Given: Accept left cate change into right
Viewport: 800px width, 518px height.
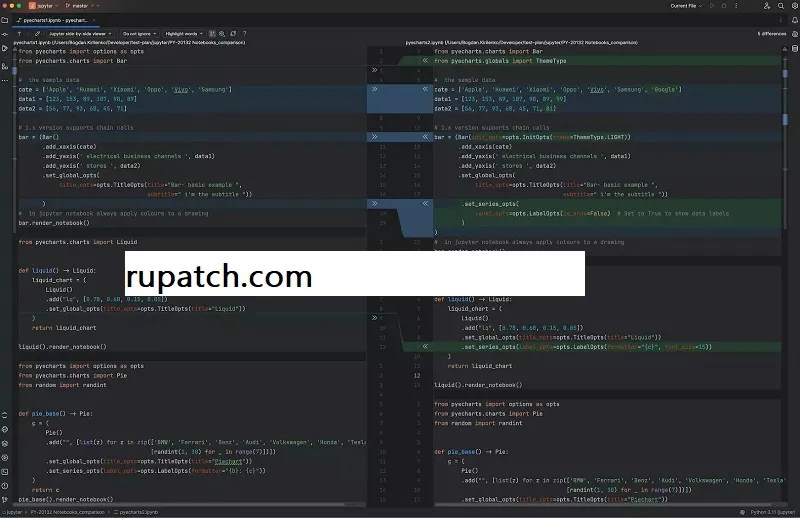Looking at the screenshot, I should click(x=374, y=89).
